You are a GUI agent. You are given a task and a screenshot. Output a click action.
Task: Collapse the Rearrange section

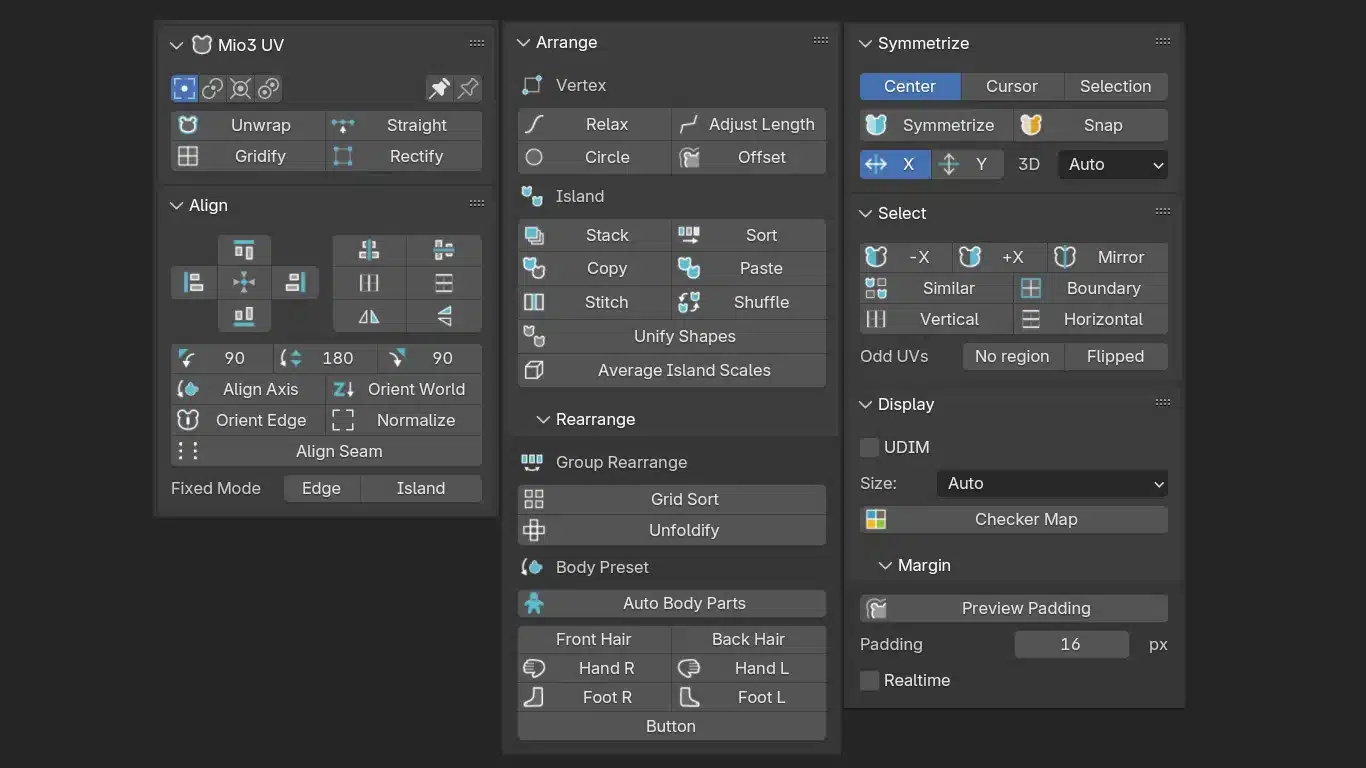point(544,419)
